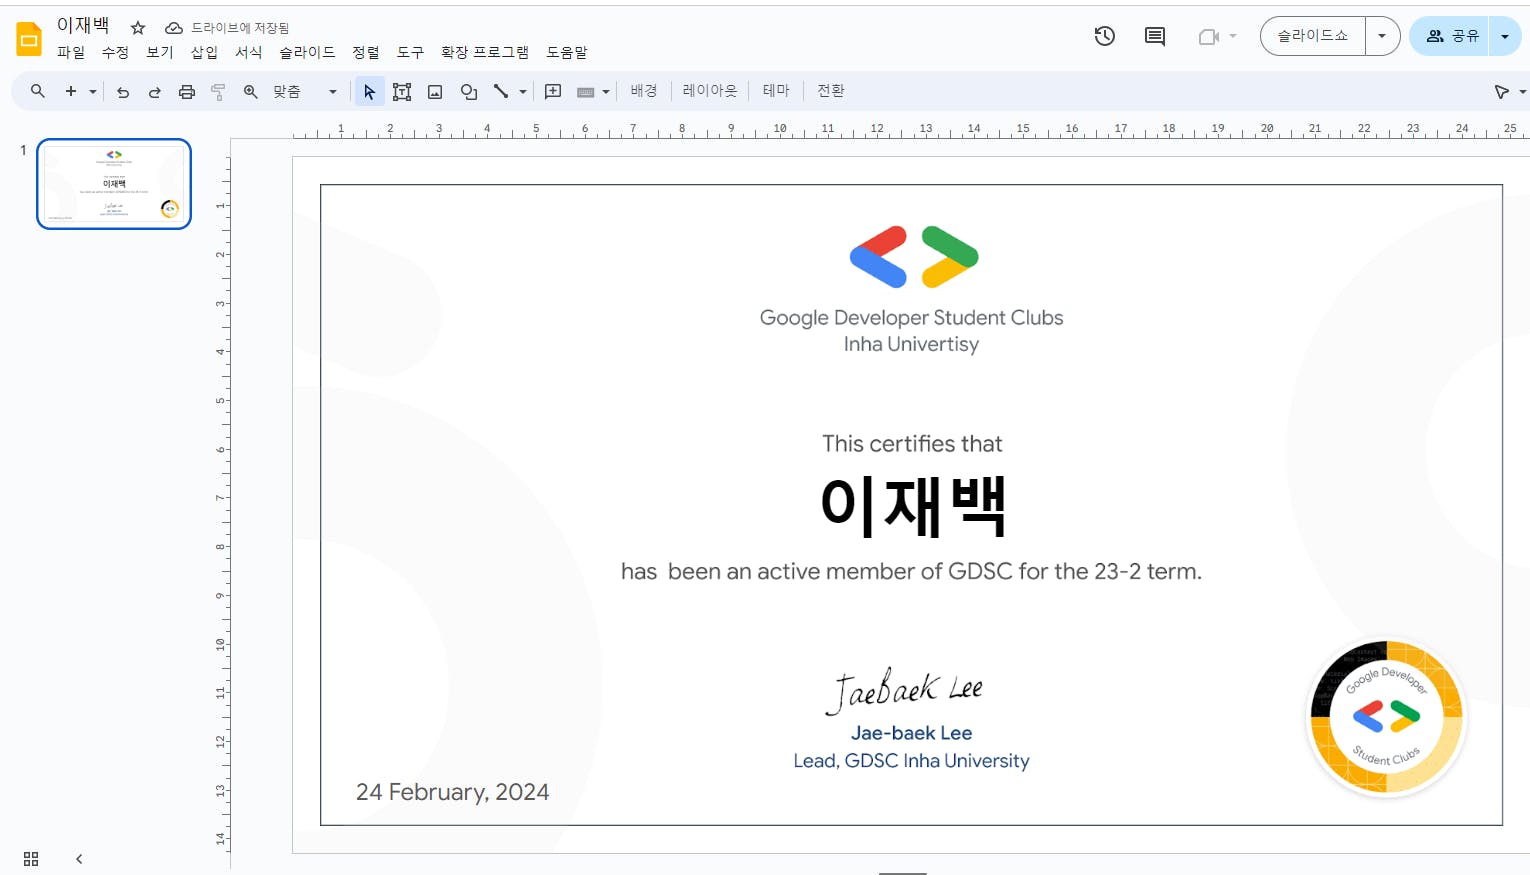
Task: Add a comment with the toolbar icon
Action: tap(553, 92)
